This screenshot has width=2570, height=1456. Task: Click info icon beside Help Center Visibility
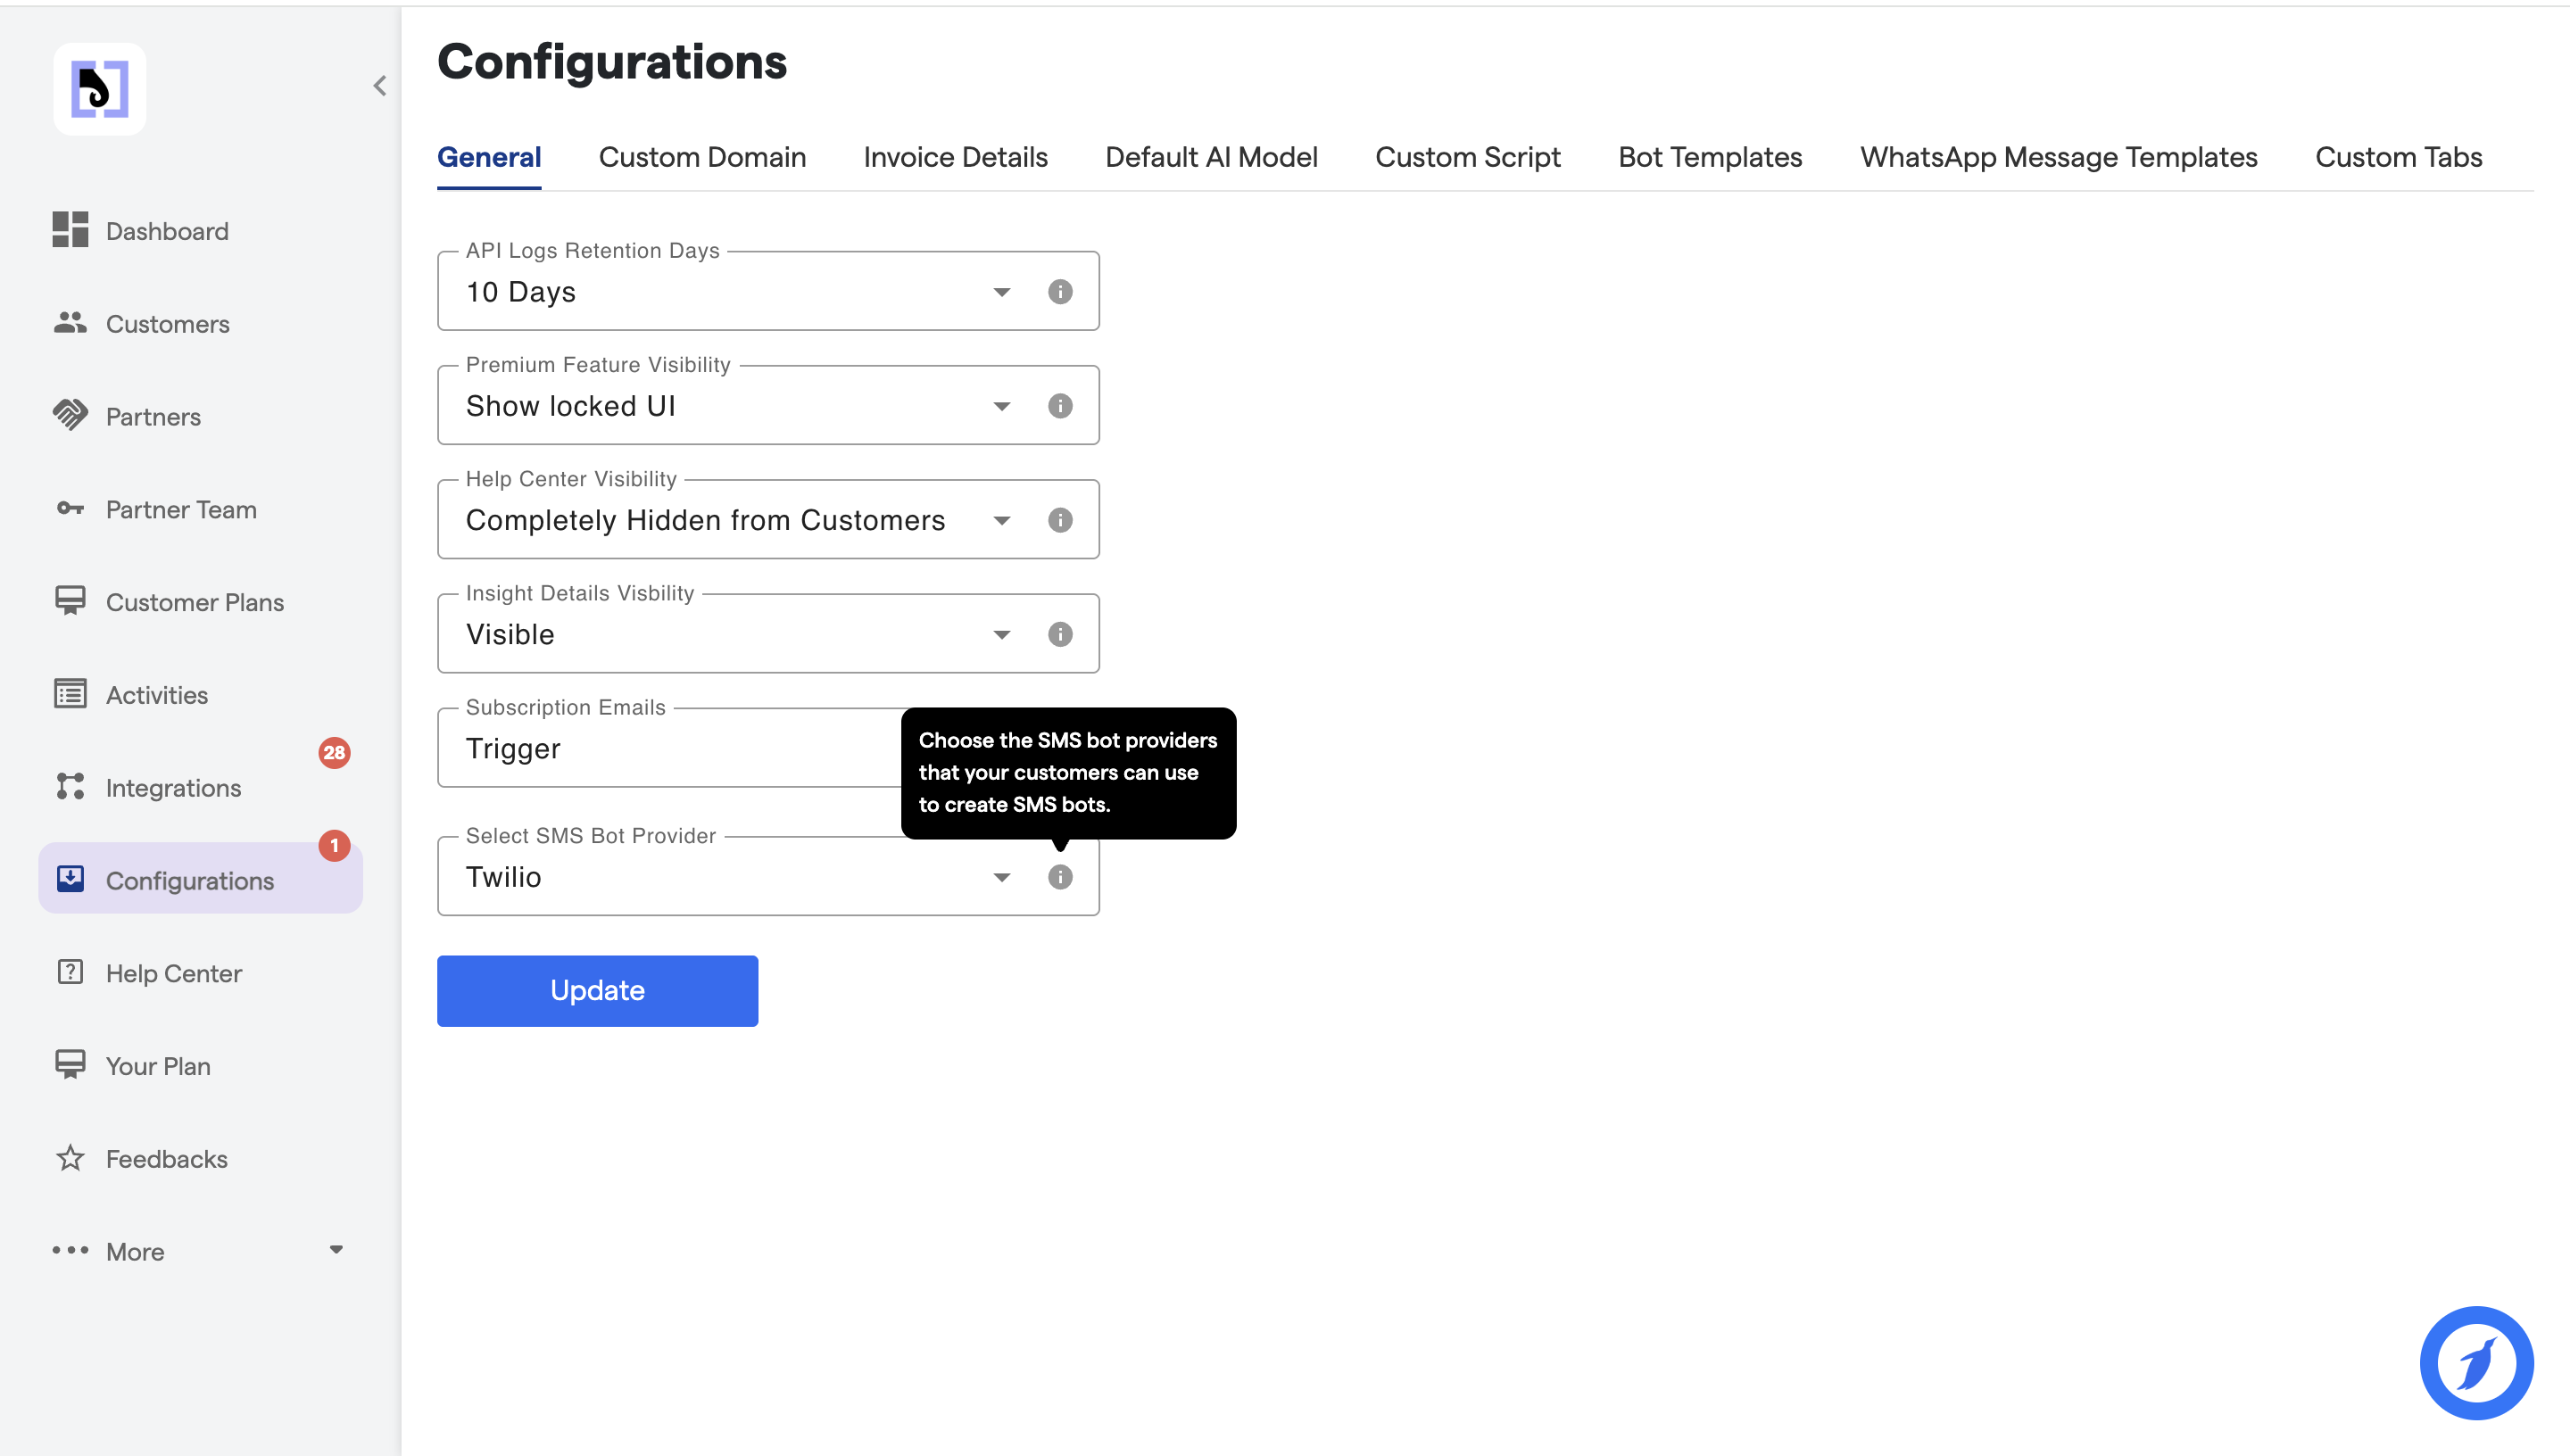(x=1060, y=520)
